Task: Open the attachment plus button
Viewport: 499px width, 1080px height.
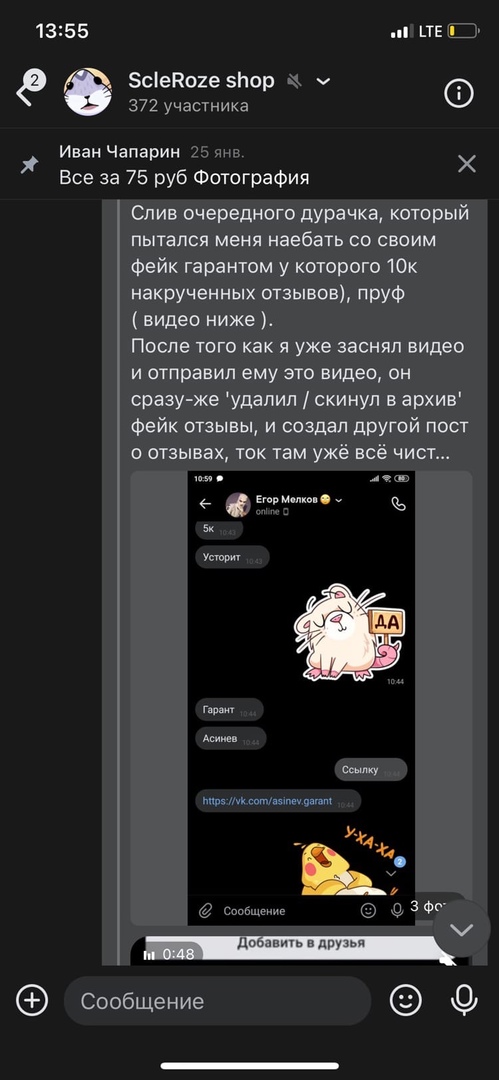Action: [32, 1000]
